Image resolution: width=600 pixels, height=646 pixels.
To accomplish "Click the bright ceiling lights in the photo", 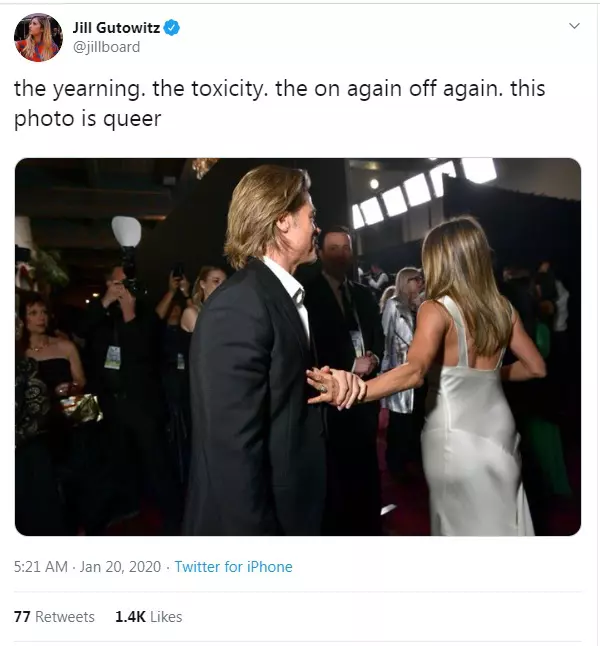I will [420, 192].
